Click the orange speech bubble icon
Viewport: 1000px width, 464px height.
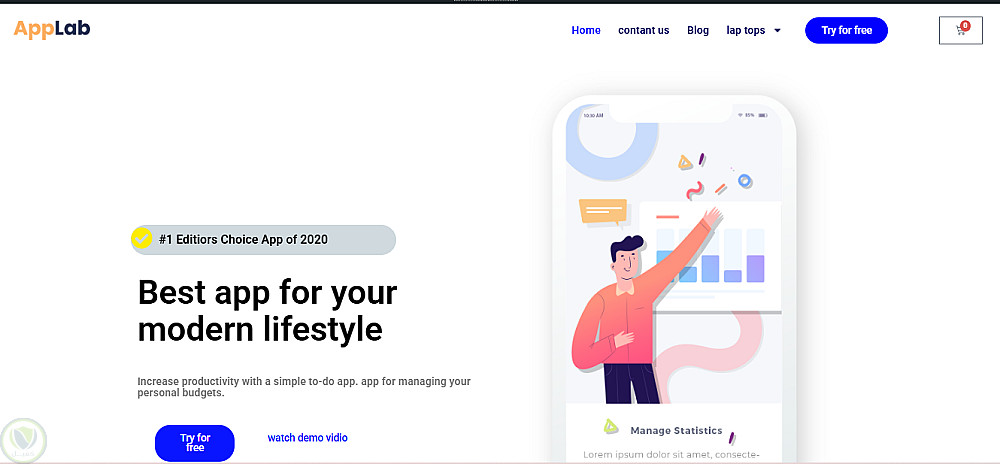(x=603, y=213)
